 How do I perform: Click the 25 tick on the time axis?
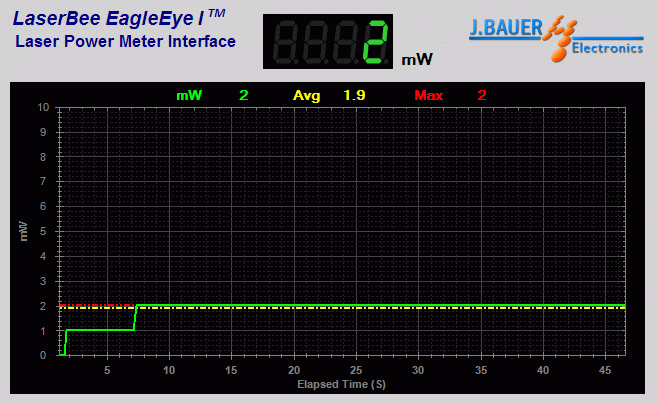click(356, 370)
